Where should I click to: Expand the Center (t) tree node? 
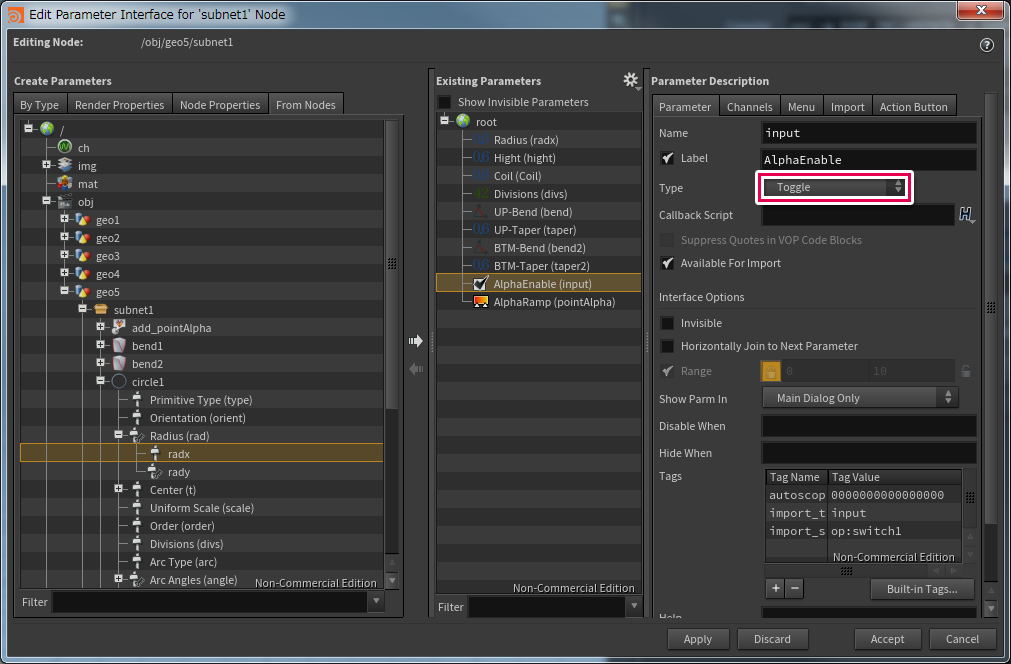(119, 489)
